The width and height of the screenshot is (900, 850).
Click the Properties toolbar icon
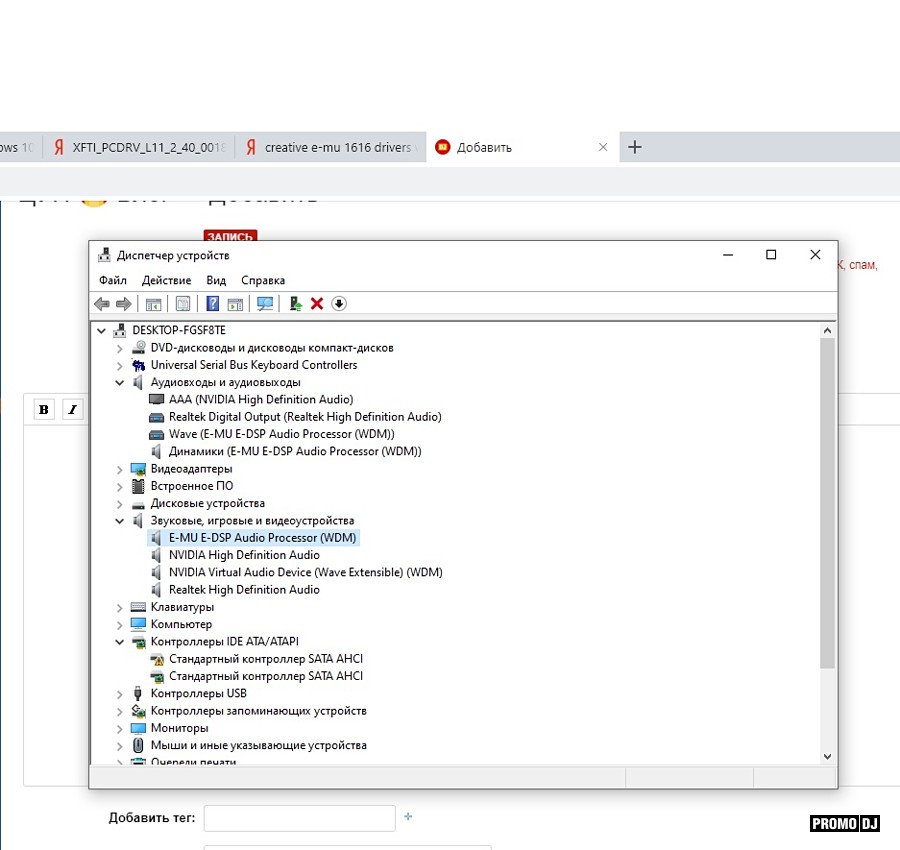click(183, 304)
